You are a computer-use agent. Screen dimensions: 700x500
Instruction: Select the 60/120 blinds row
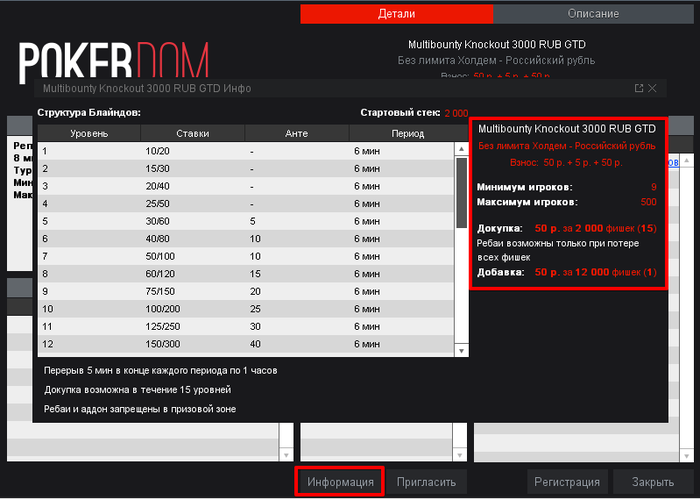pyautogui.click(x=246, y=274)
